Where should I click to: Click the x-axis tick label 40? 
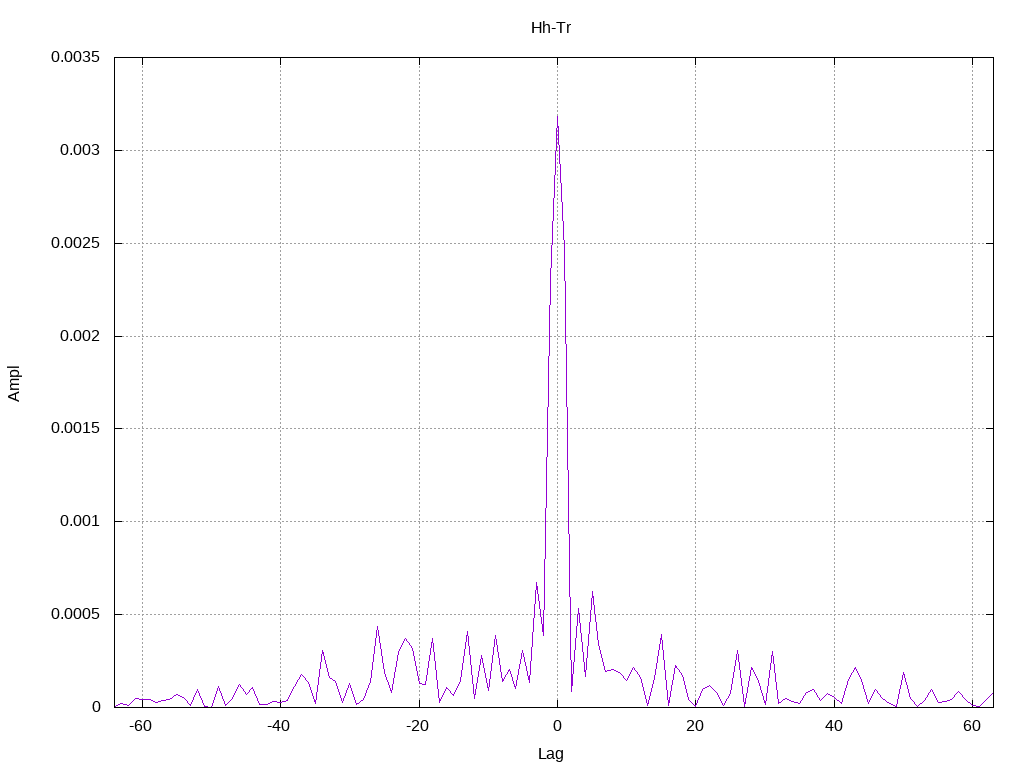pos(833,726)
